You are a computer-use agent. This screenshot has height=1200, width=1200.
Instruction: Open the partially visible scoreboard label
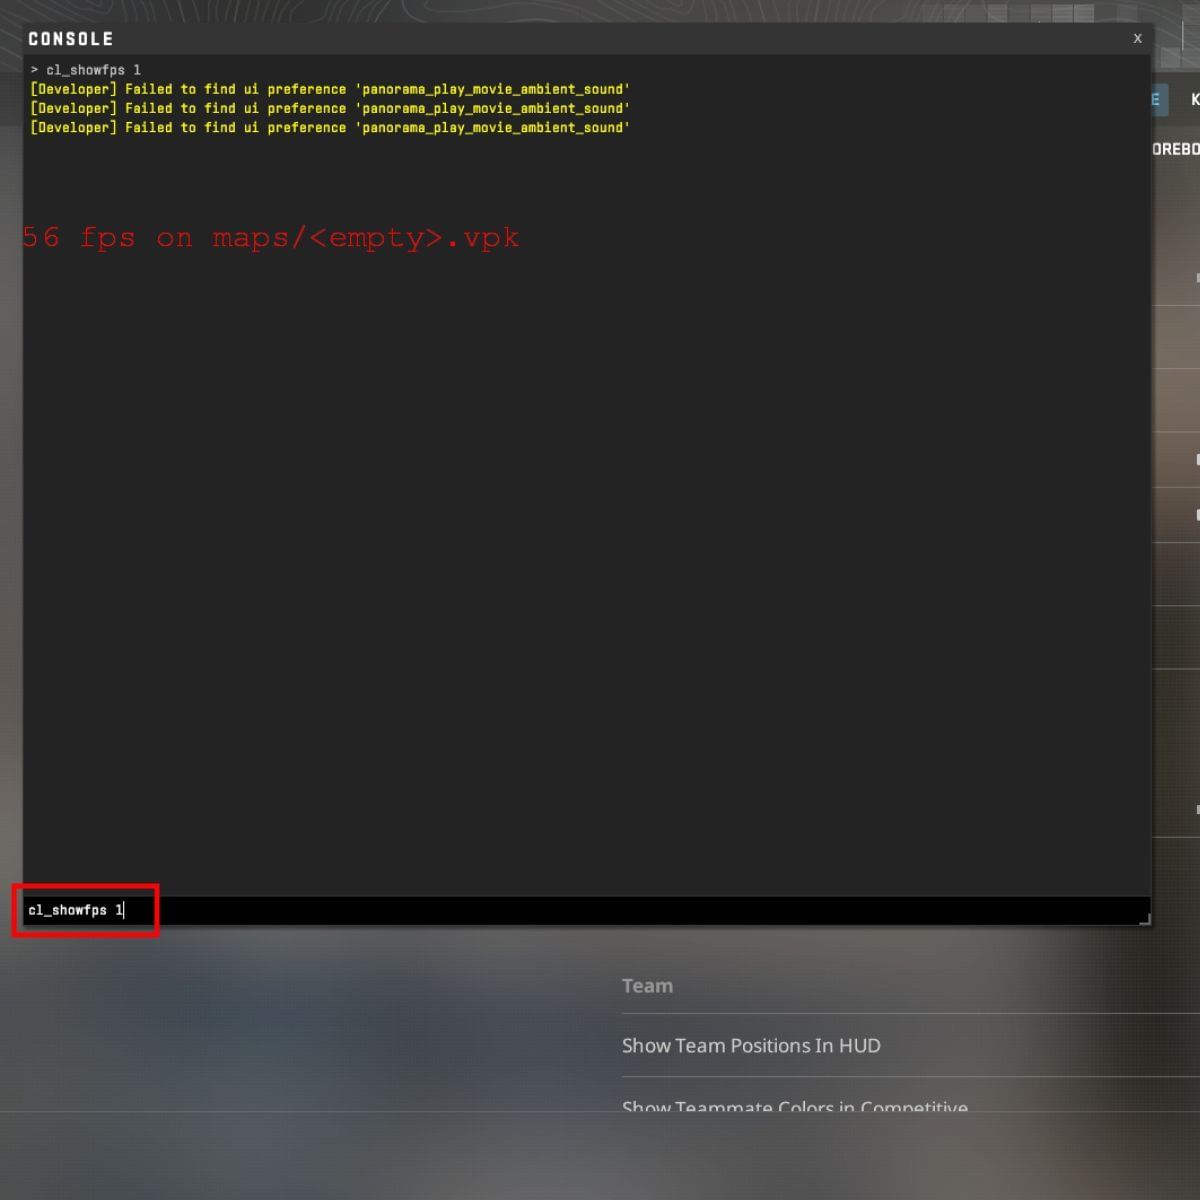(1182, 148)
